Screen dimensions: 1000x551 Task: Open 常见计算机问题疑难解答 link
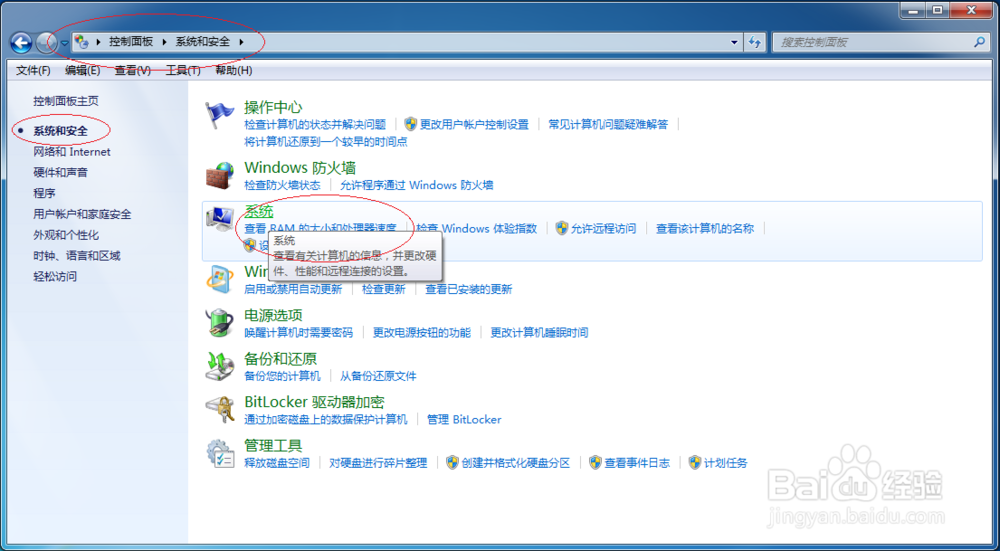pos(608,124)
